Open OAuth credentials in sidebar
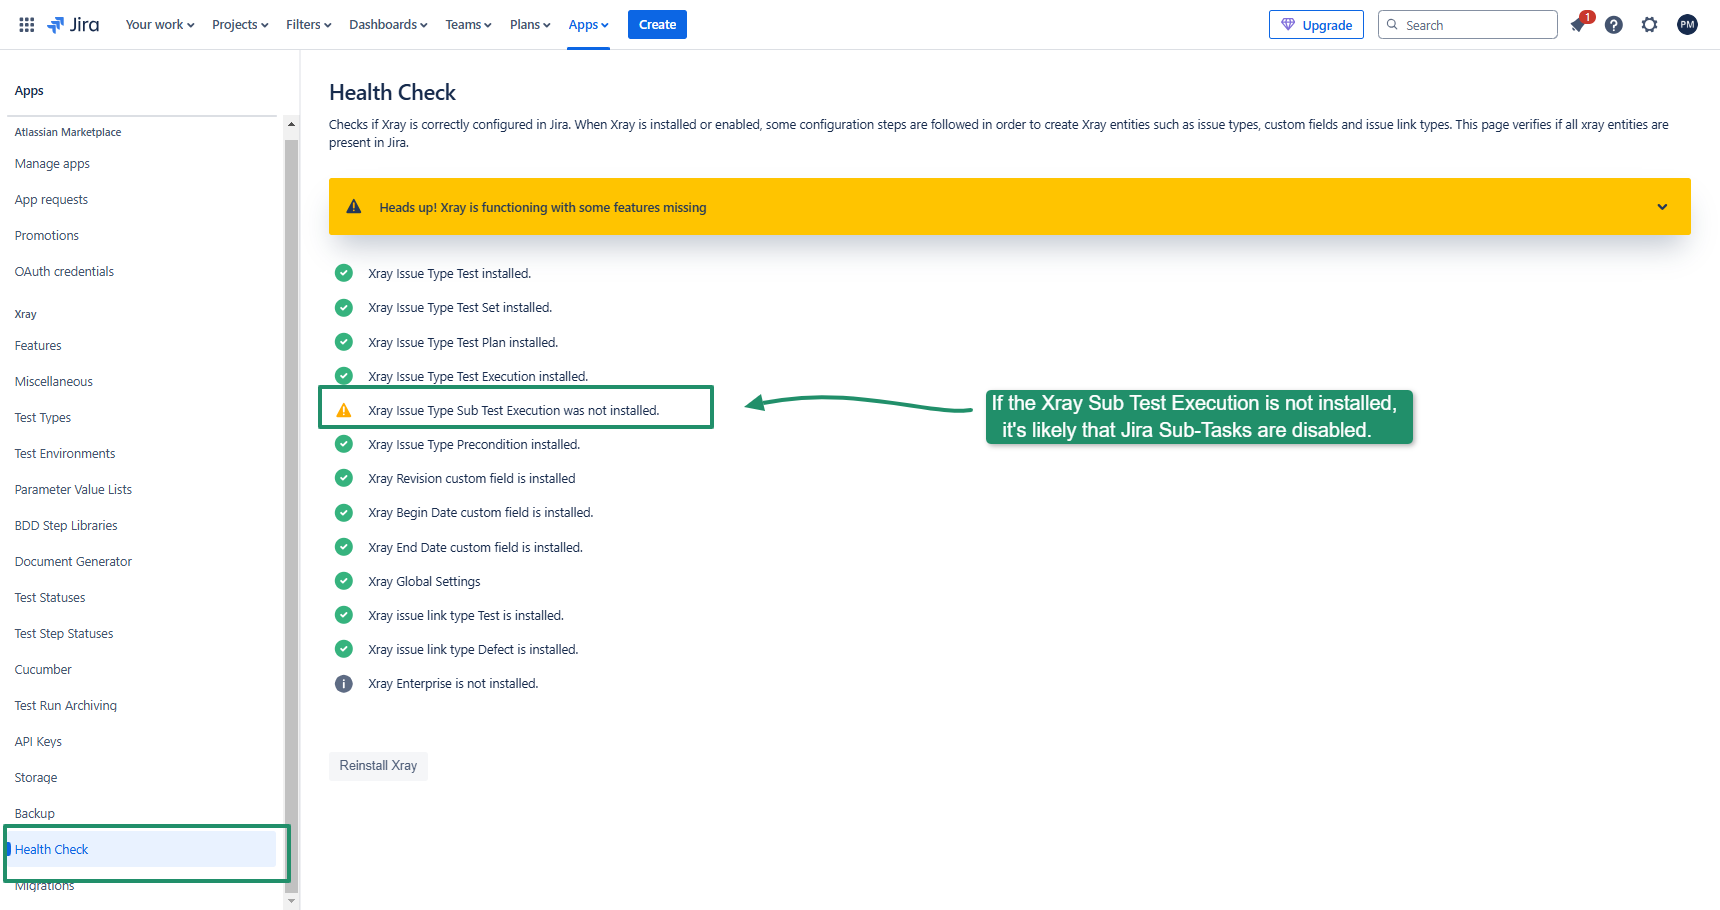The image size is (1720, 910). pyautogui.click(x=64, y=272)
